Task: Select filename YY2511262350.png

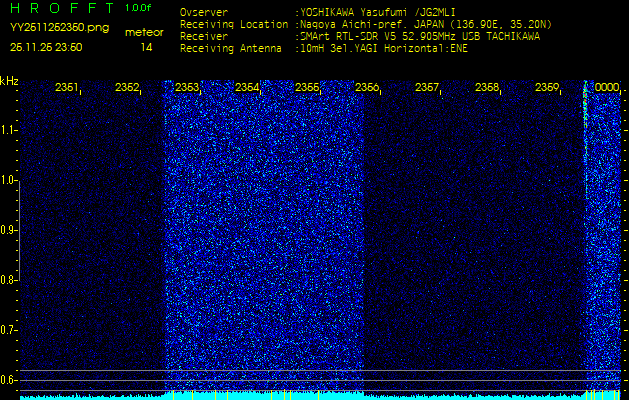Action: click(59, 28)
